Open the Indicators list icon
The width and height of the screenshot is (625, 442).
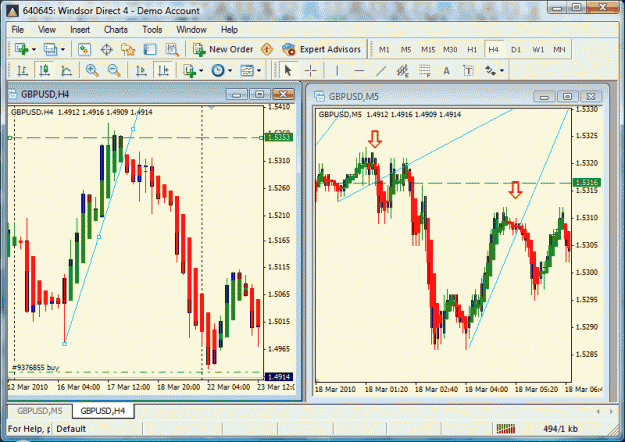(x=190, y=71)
